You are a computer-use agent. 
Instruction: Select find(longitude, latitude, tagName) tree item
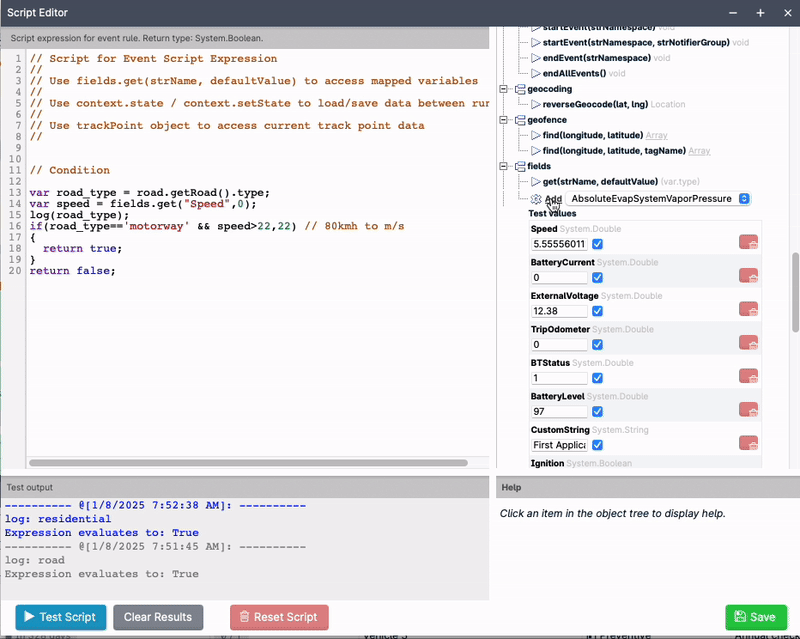[614, 151]
